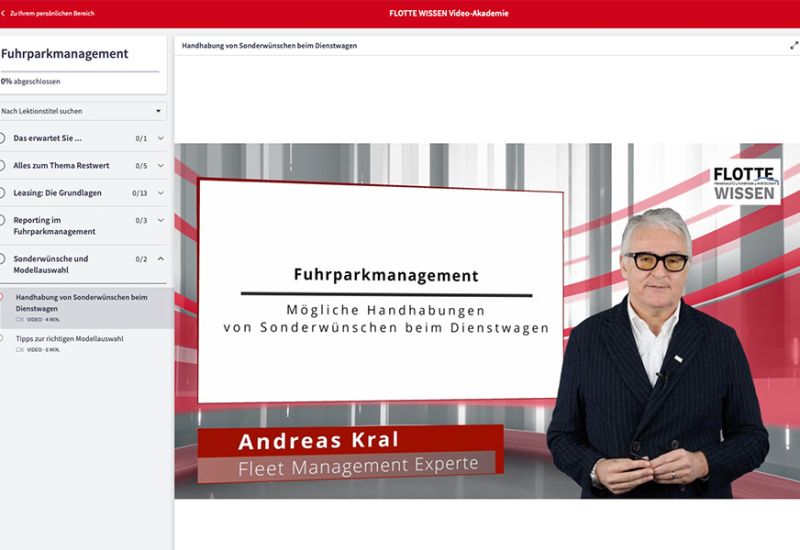The image size is (800, 550).
Task: Click the course progress bar under Fuhrparkmanagement
Action: point(80,71)
